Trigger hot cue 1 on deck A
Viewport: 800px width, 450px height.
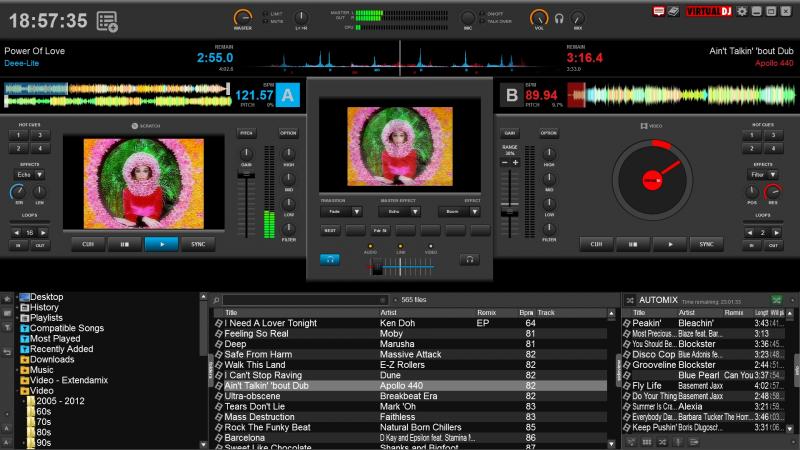point(18,135)
